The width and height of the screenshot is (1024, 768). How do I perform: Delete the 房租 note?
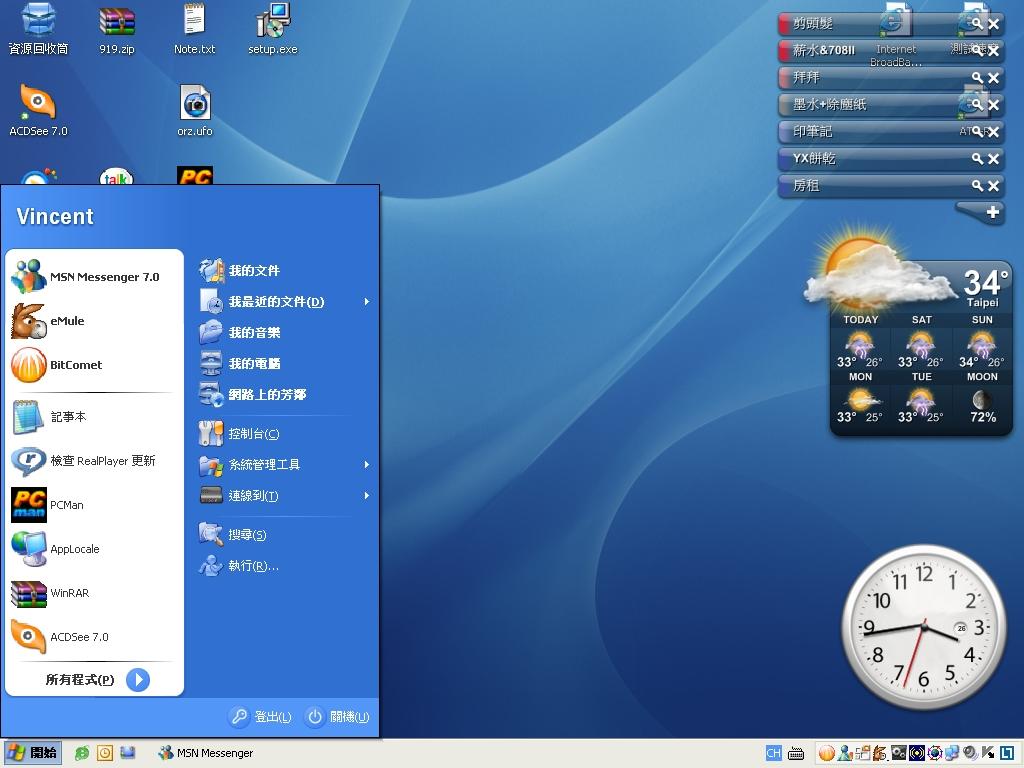click(993, 186)
